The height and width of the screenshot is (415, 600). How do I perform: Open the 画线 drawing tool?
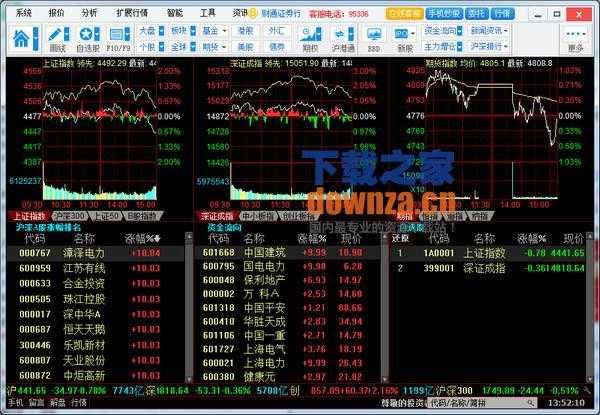coord(57,38)
